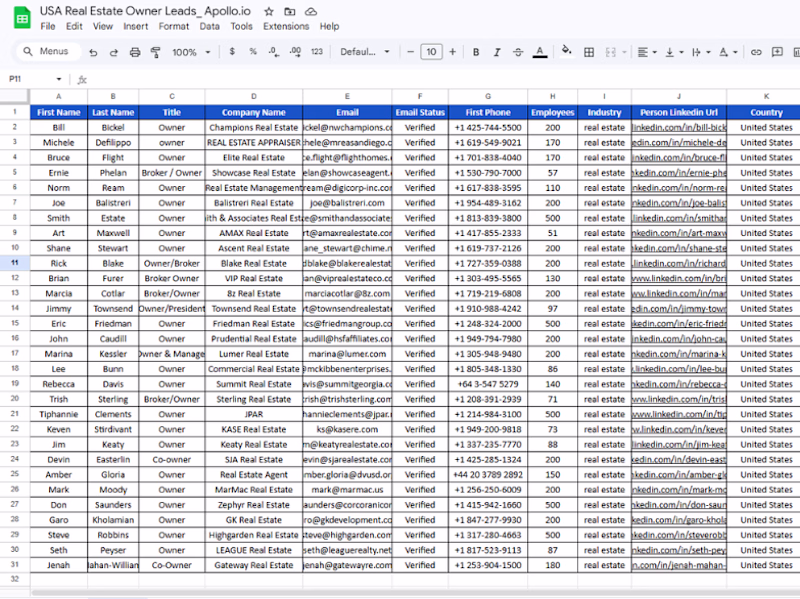Toggle strikethrough formatting
The image size is (800, 599).
[x=518, y=52]
